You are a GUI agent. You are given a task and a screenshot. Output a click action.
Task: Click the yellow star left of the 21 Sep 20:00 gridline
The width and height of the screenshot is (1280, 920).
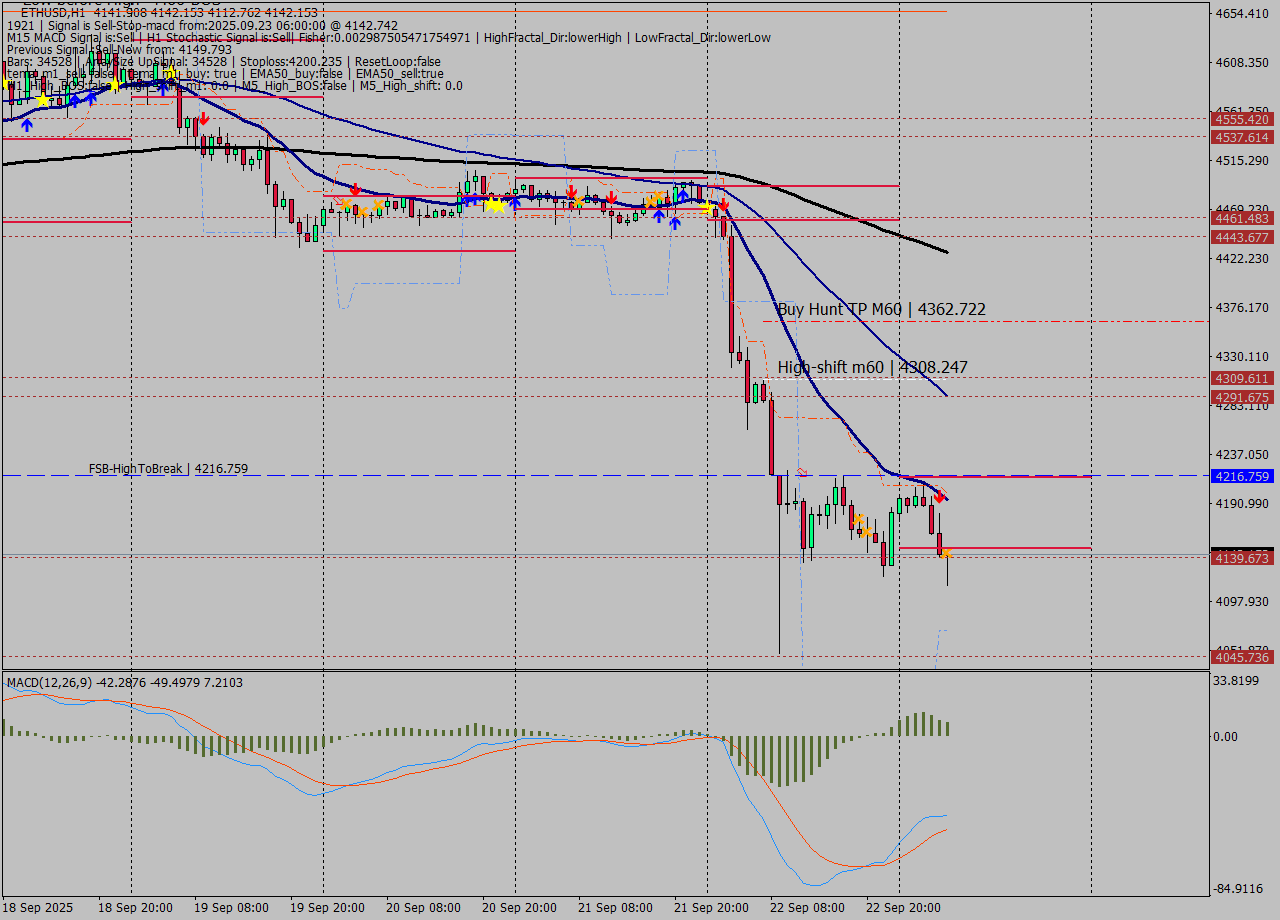708,208
